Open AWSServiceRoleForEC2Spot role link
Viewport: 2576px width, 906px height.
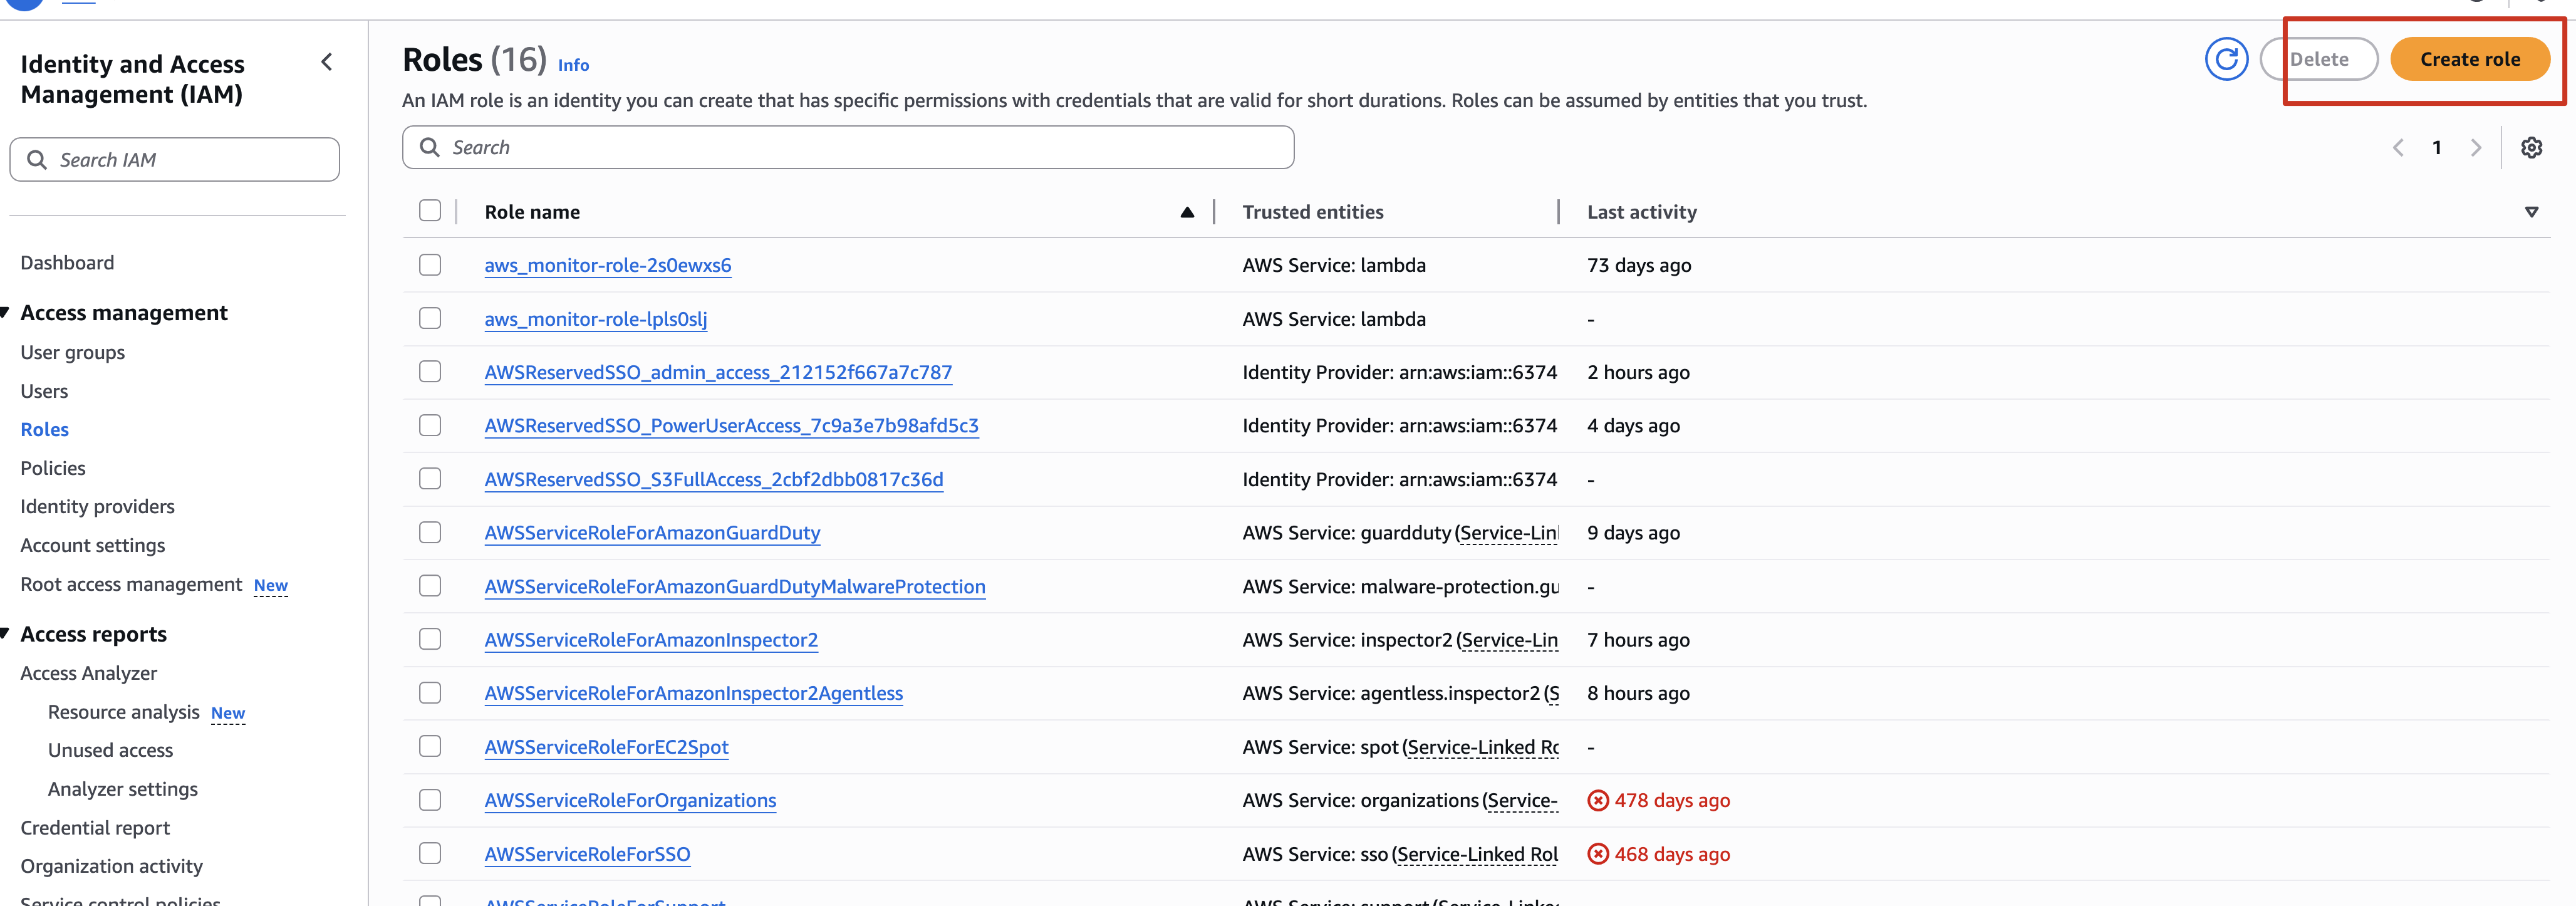[606, 747]
